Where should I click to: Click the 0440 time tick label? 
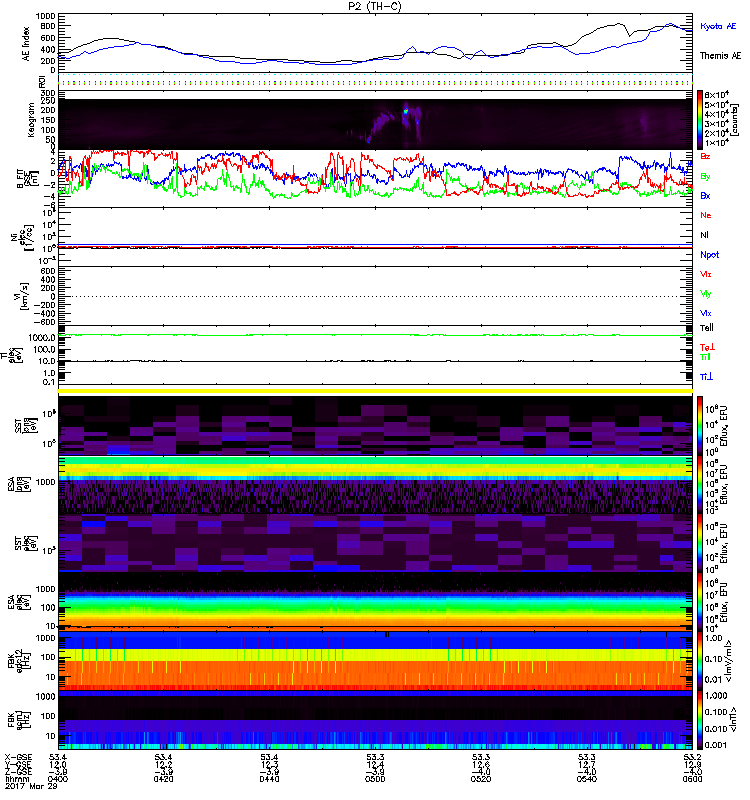click(269, 779)
